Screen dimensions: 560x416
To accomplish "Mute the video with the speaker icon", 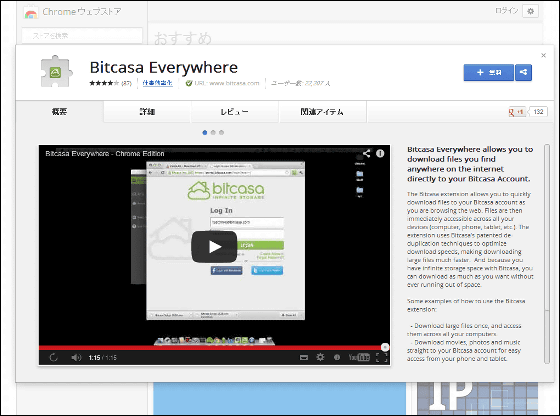I will click(76, 357).
